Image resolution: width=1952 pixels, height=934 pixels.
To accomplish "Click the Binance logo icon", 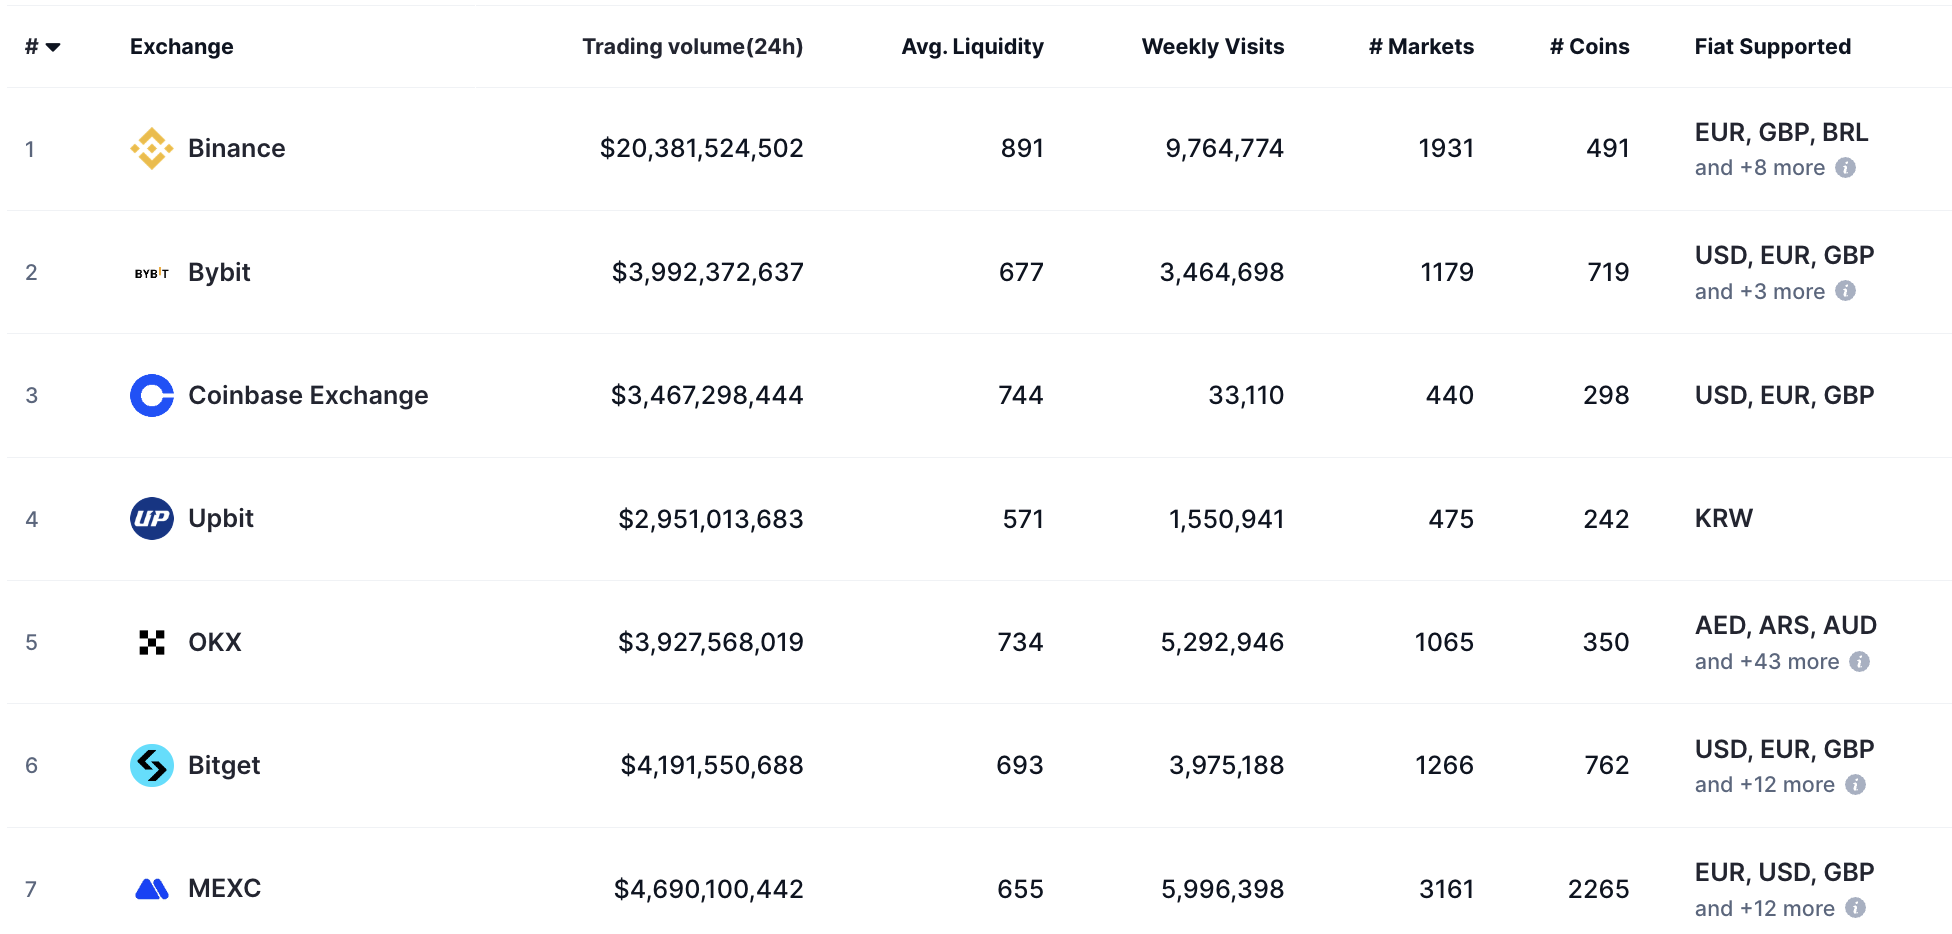I will pyautogui.click(x=152, y=149).
